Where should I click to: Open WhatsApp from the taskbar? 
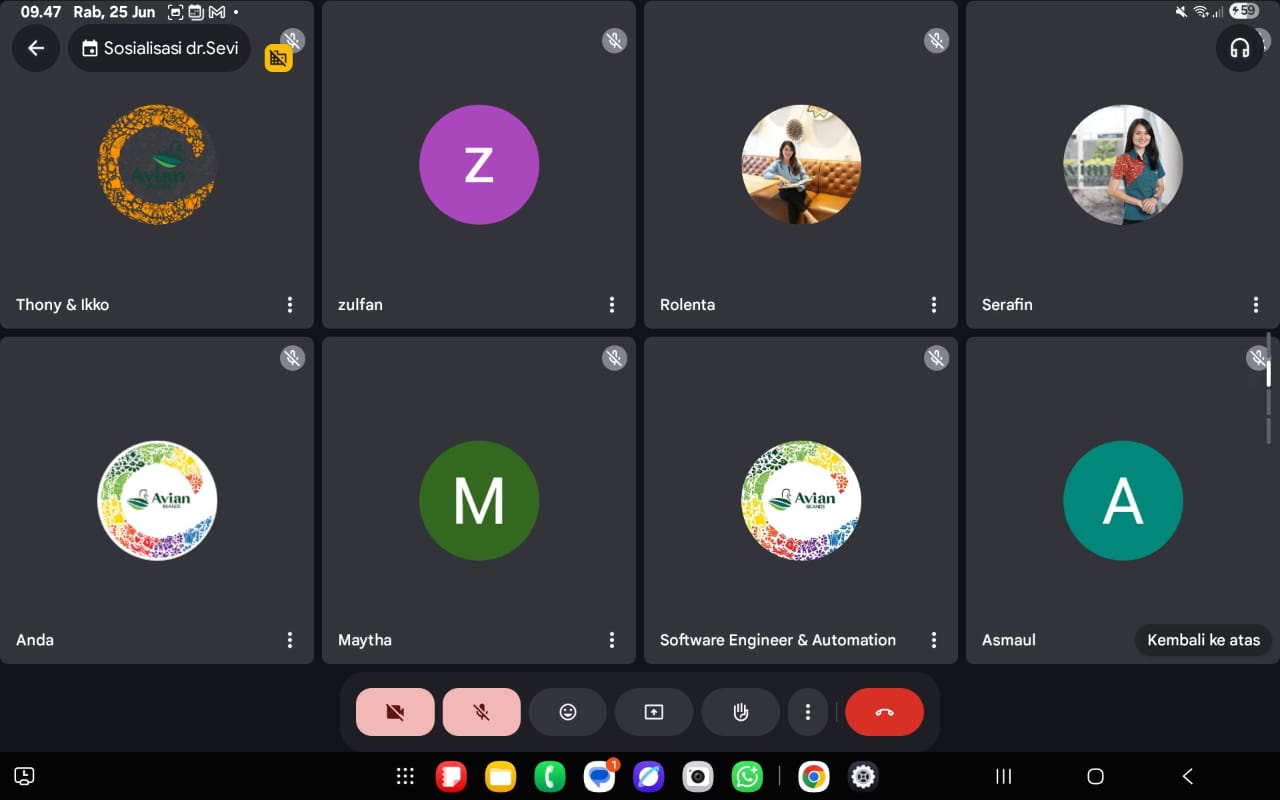click(x=747, y=776)
